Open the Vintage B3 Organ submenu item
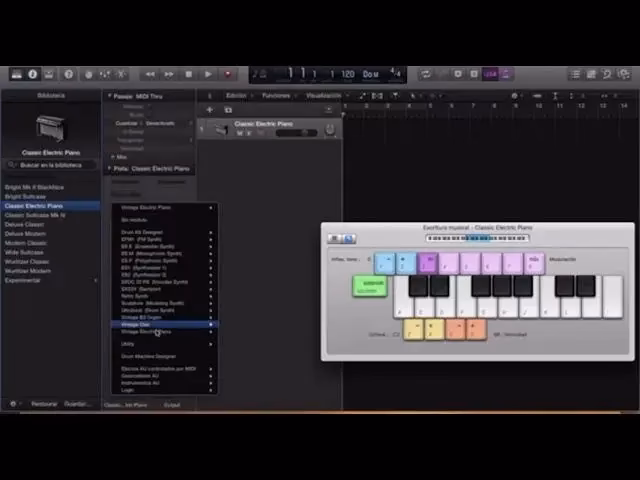The image size is (640, 480). [164, 317]
